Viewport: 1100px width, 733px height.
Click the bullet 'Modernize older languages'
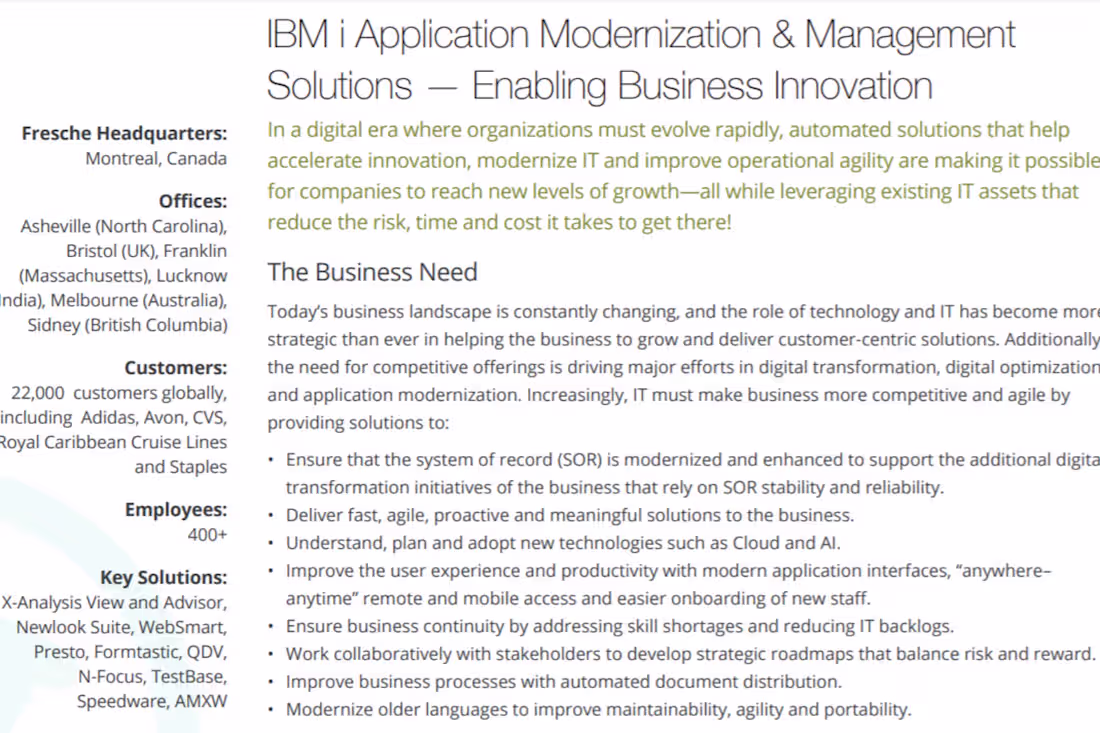pyautogui.click(x=598, y=709)
